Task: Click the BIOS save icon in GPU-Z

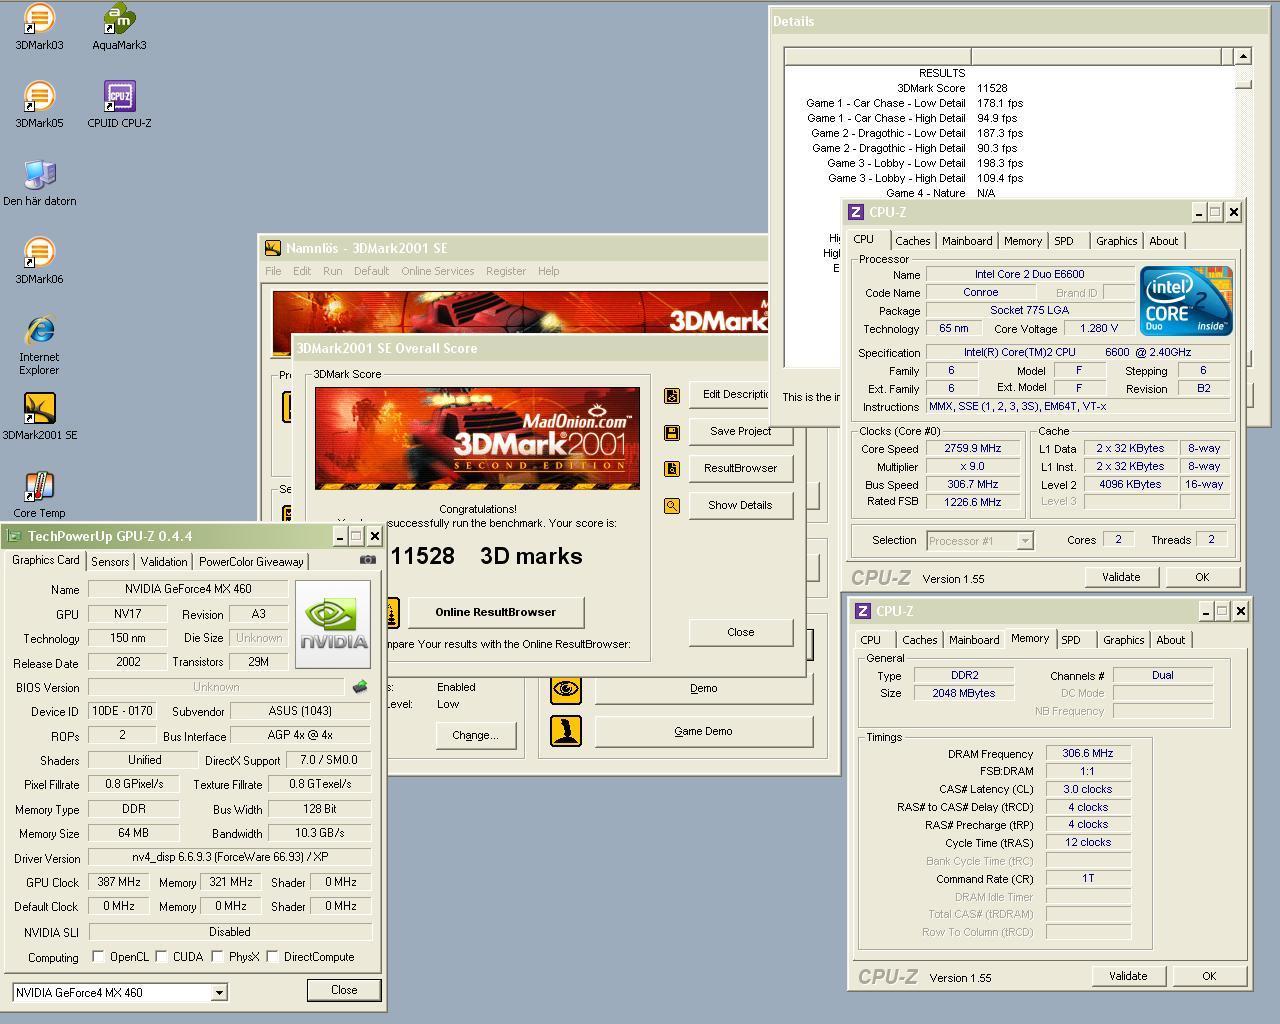Action: coord(360,687)
